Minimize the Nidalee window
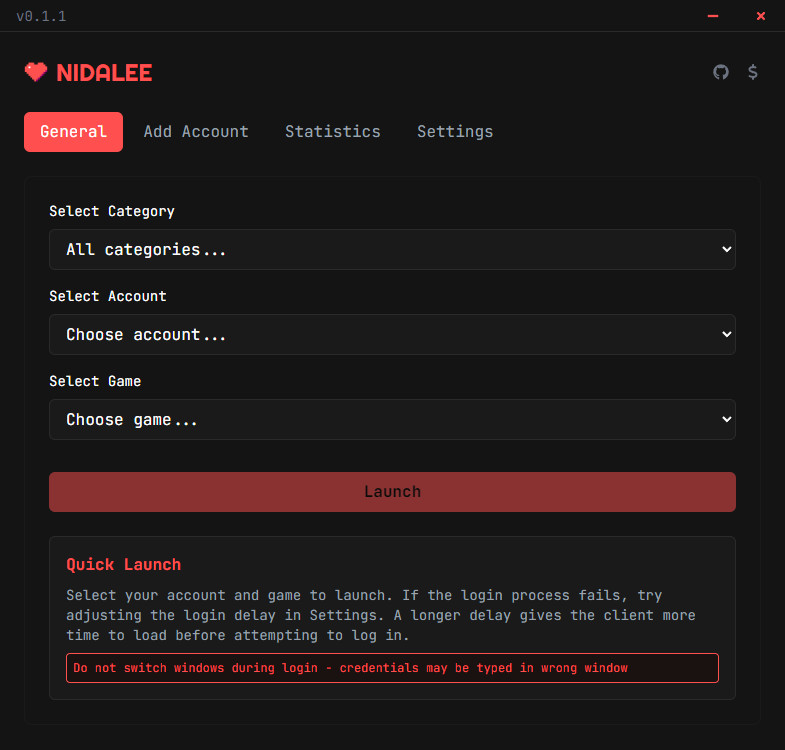 tap(713, 16)
